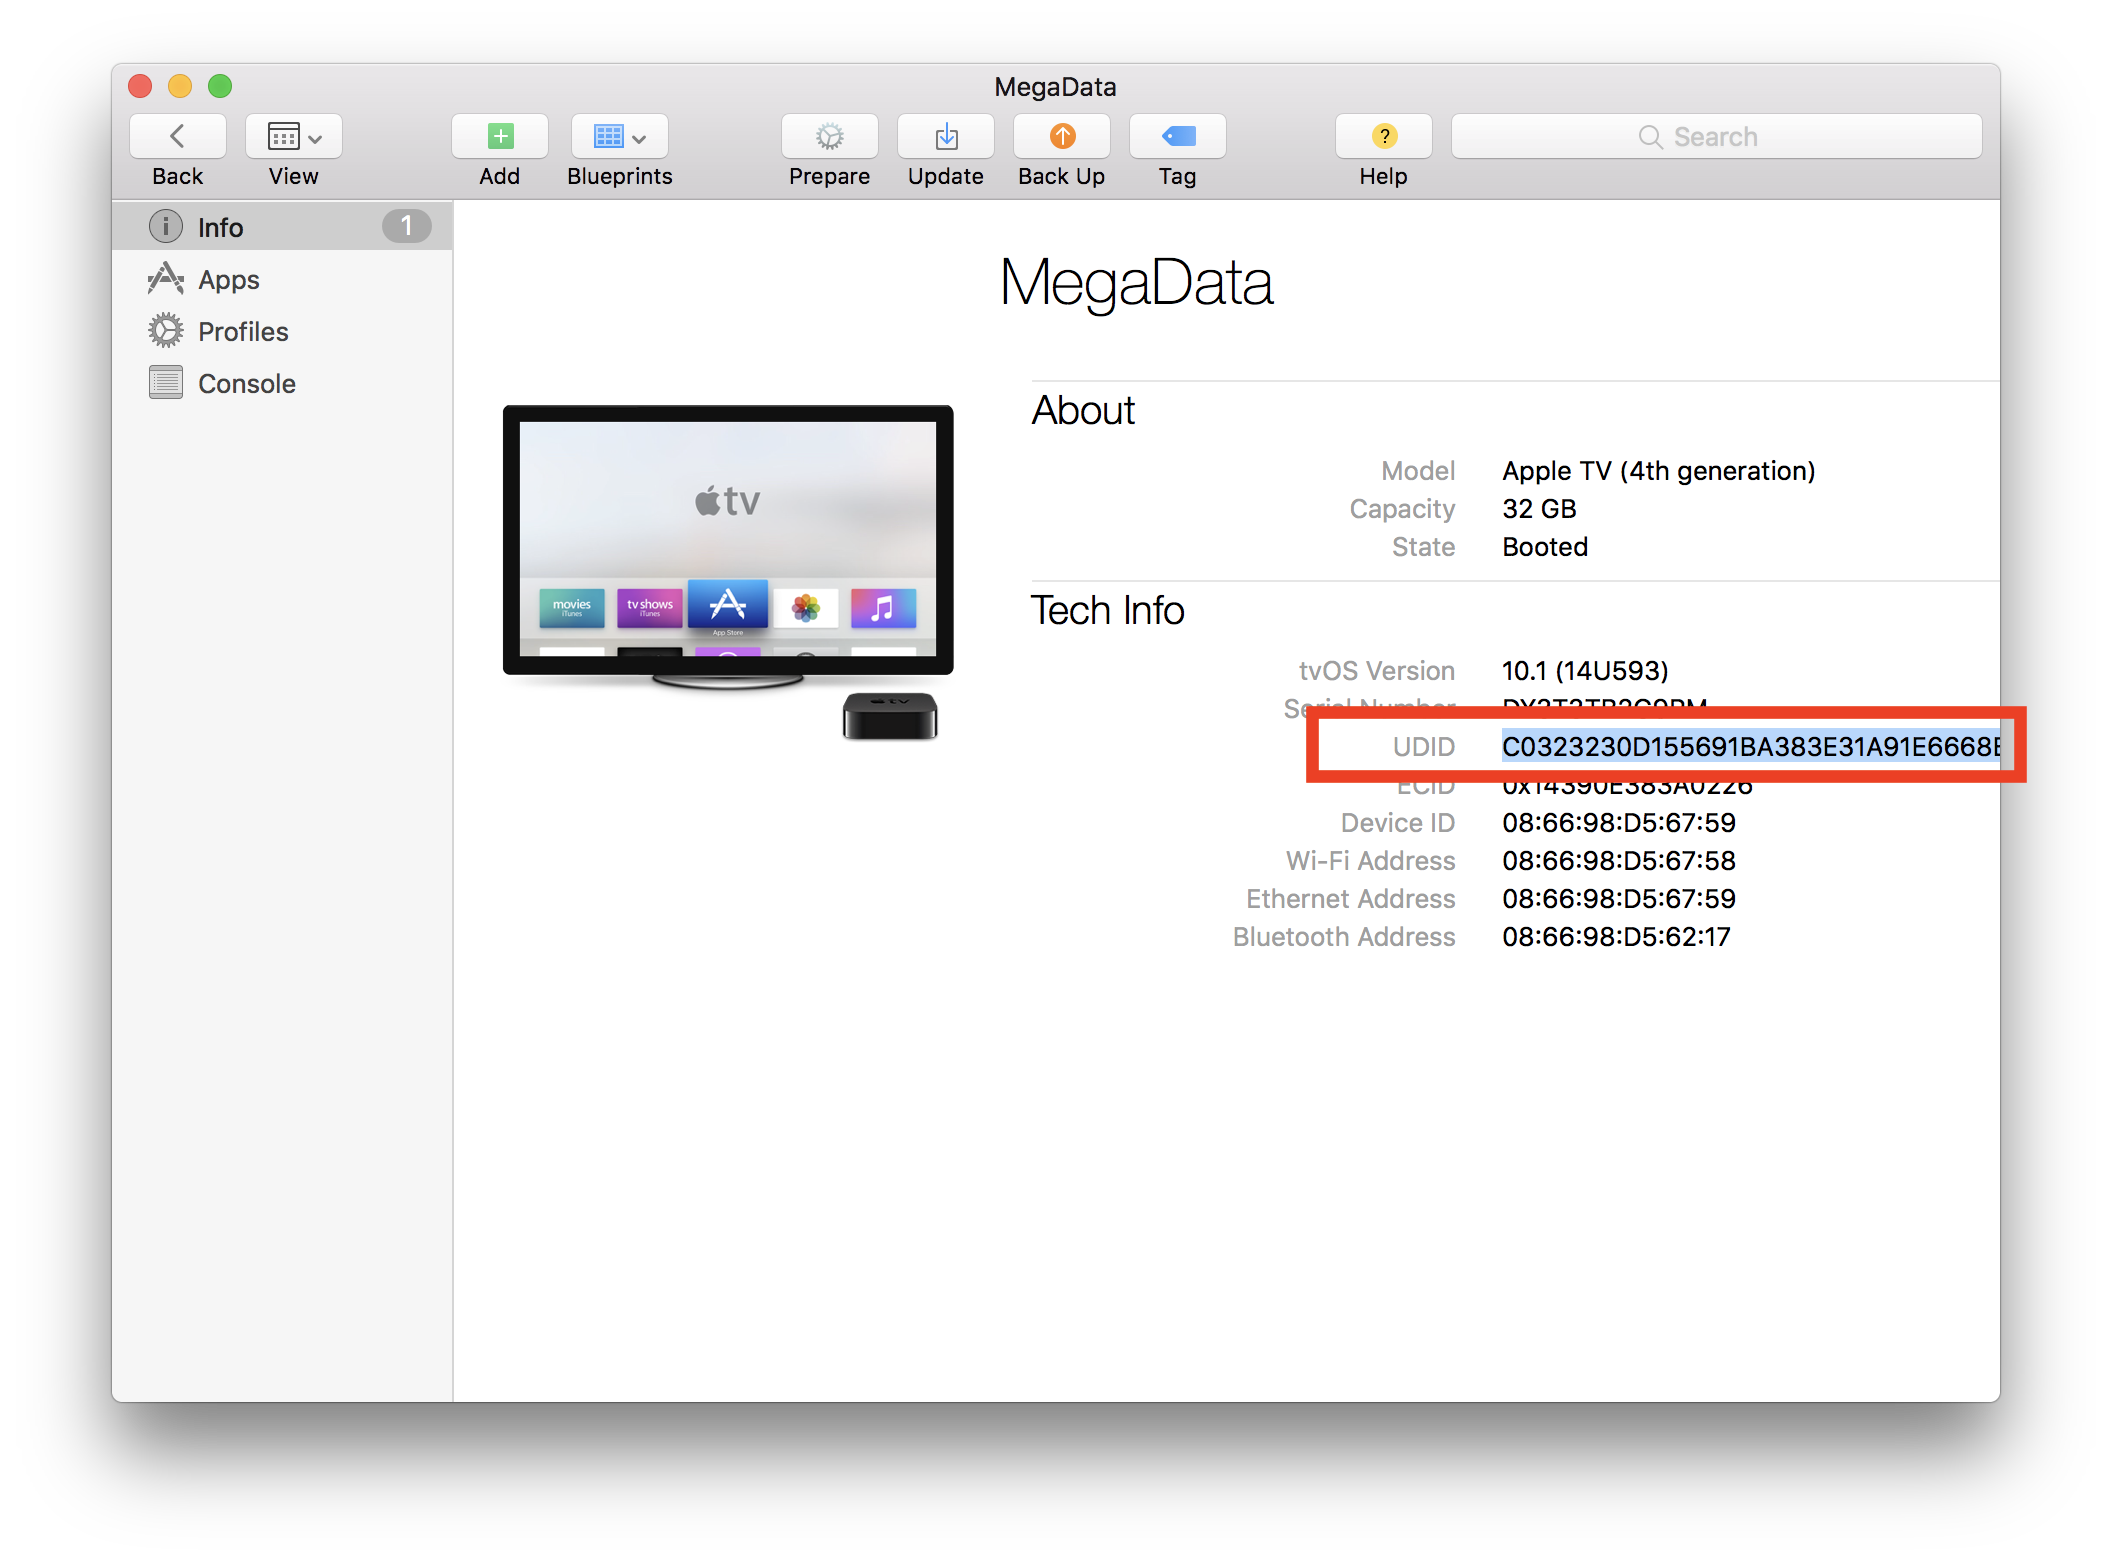The height and width of the screenshot is (1562, 2112).
Task: Click the capacity value 32 GB
Action: tap(1539, 509)
